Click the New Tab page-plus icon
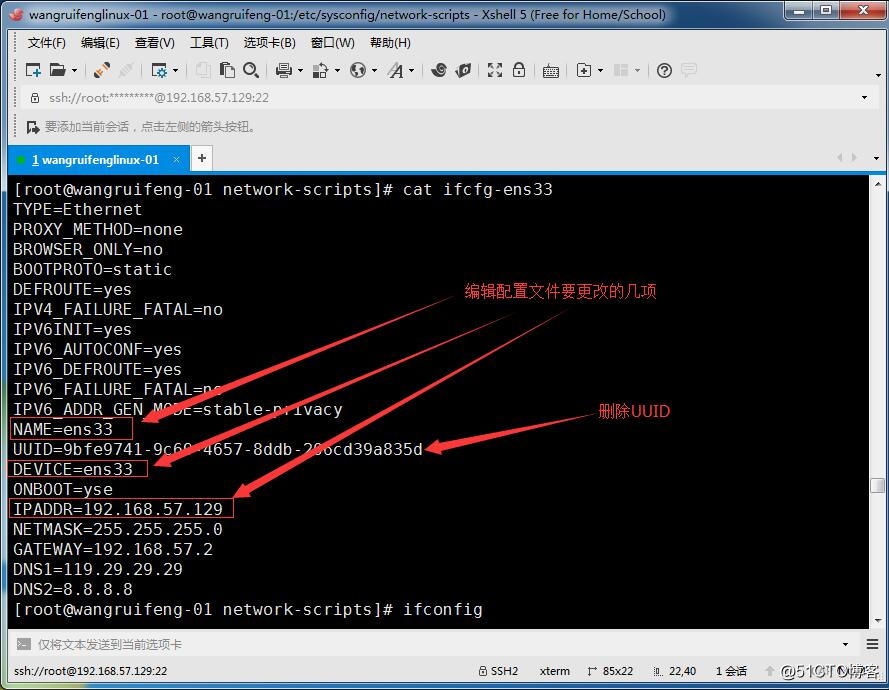 583,70
